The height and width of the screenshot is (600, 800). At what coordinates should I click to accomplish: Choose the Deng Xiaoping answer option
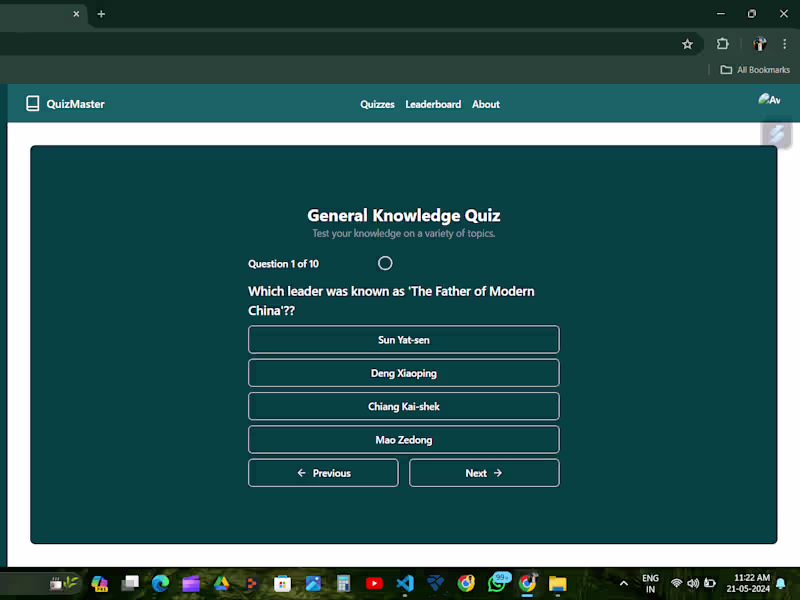coord(404,373)
